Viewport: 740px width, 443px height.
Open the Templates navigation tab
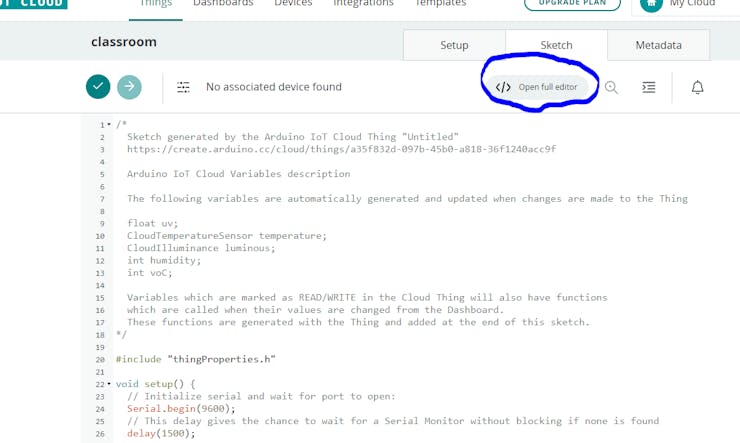pyautogui.click(x=441, y=4)
